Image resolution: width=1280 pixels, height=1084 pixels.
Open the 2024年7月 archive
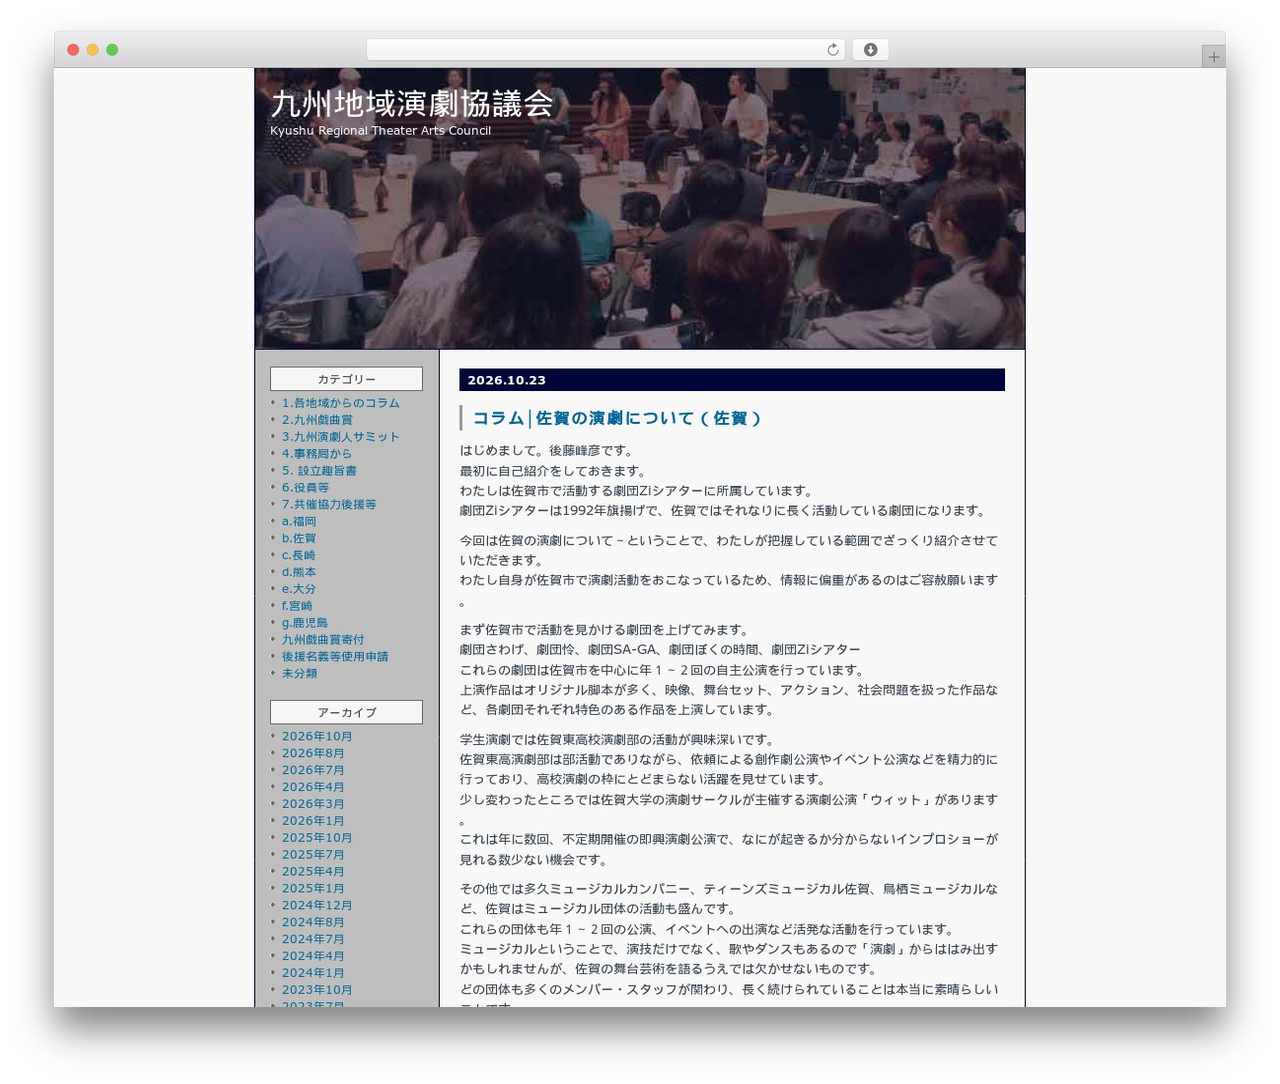(313, 940)
